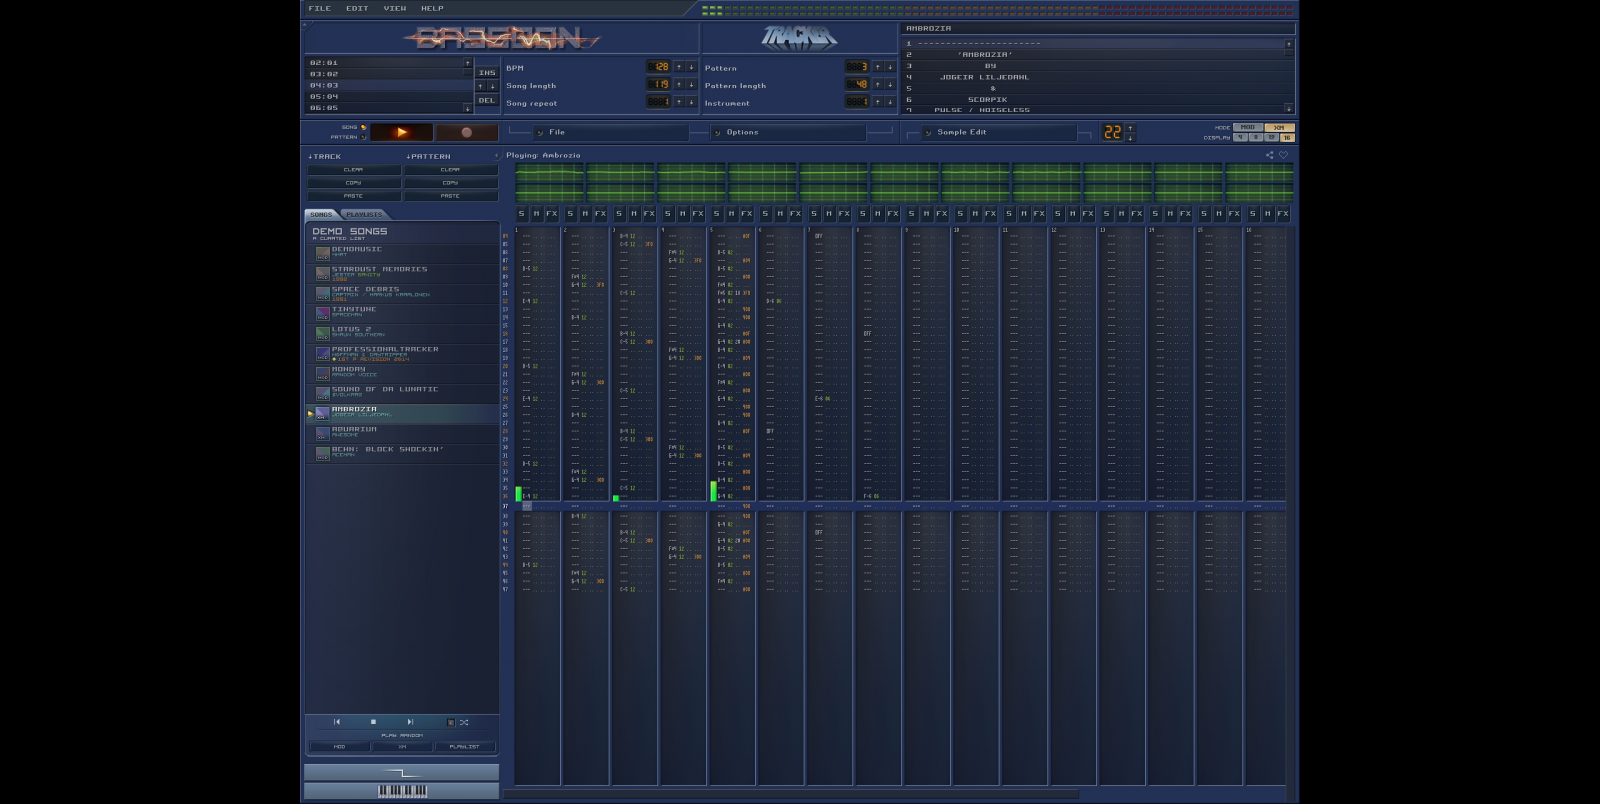This screenshot has height=804, width=1600.
Task: Skip to the next demo song
Action: [410, 722]
